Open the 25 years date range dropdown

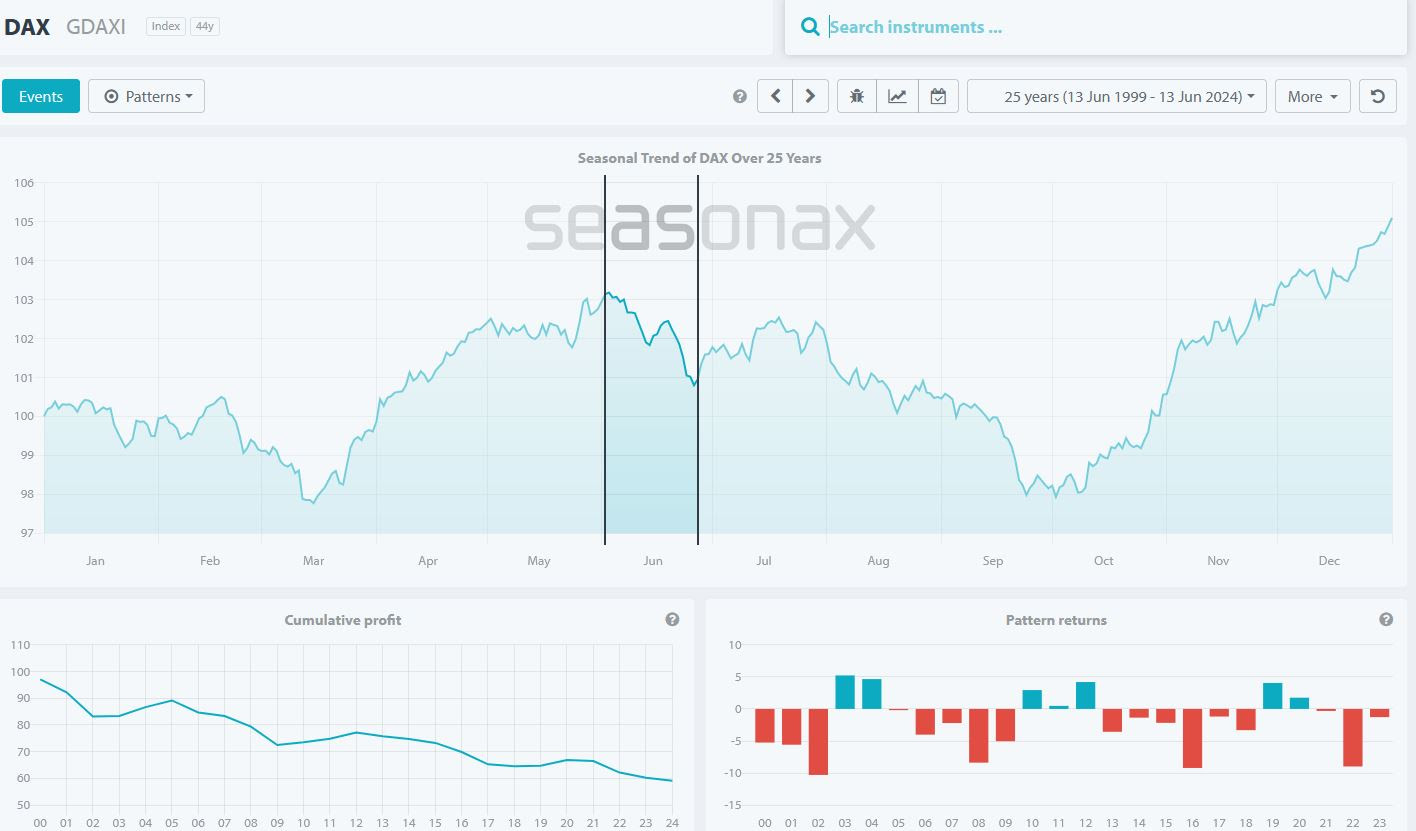click(1117, 96)
